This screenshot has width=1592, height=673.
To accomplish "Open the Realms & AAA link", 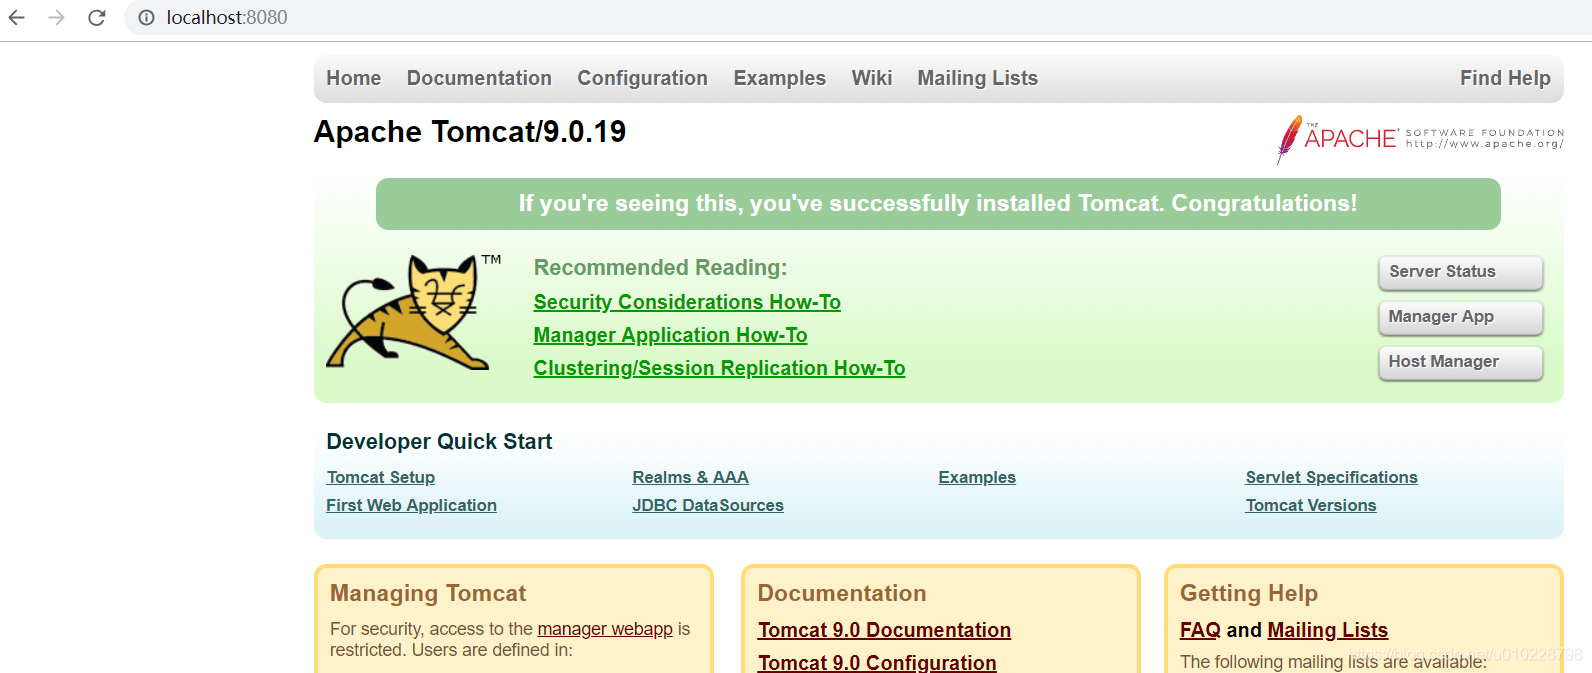I will point(690,477).
